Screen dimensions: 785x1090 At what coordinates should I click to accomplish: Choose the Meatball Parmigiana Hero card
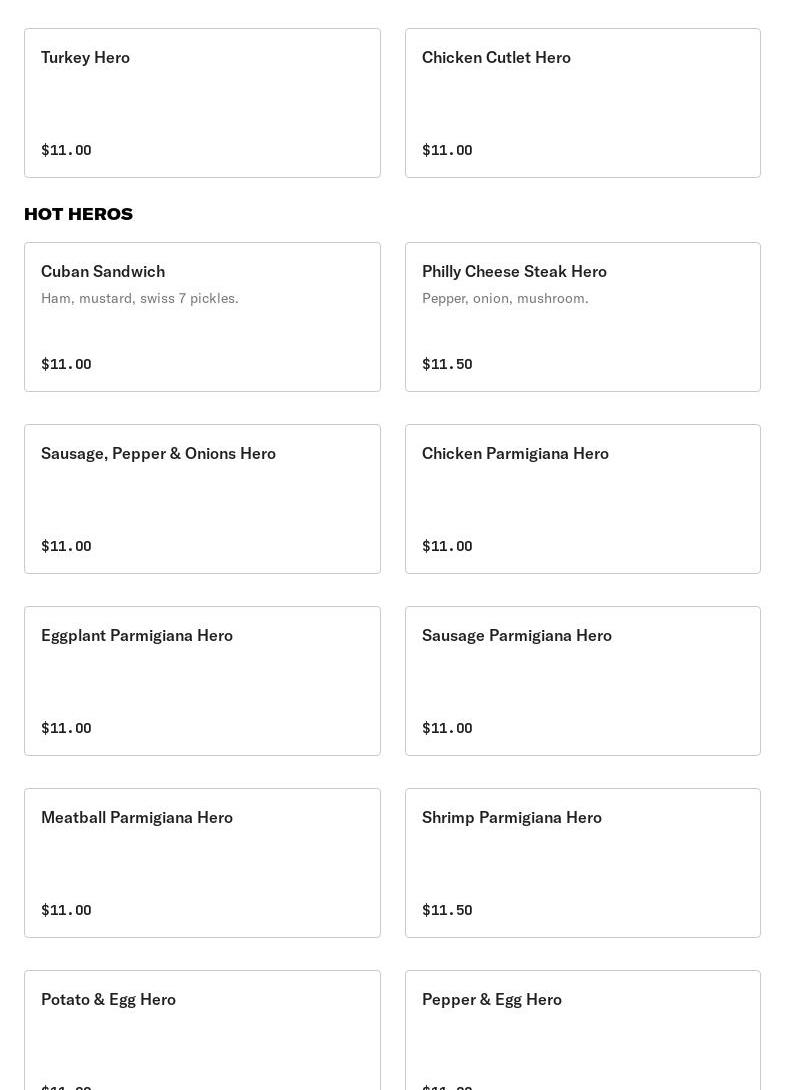pos(202,862)
